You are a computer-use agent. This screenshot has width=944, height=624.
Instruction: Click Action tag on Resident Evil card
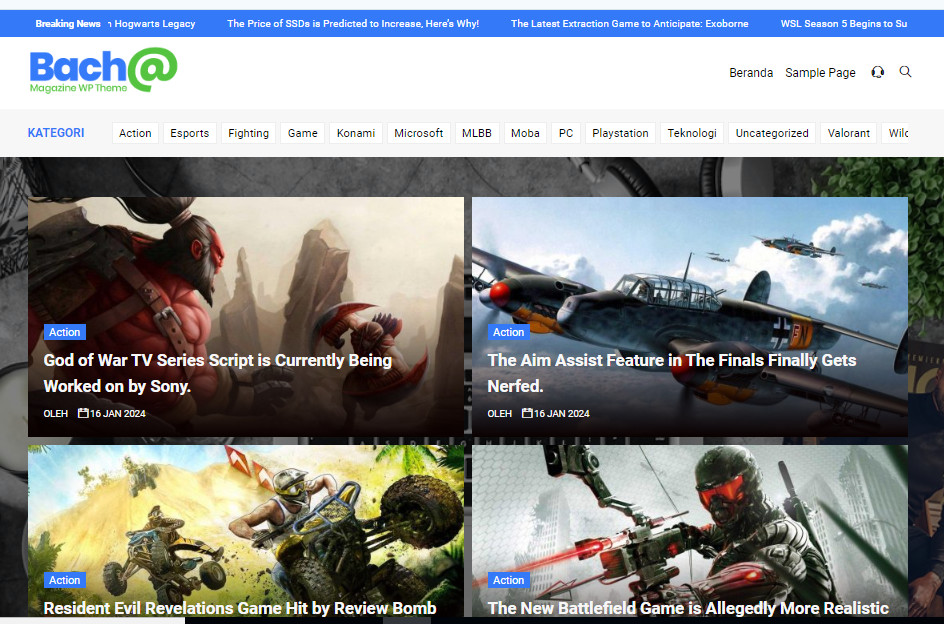point(64,580)
